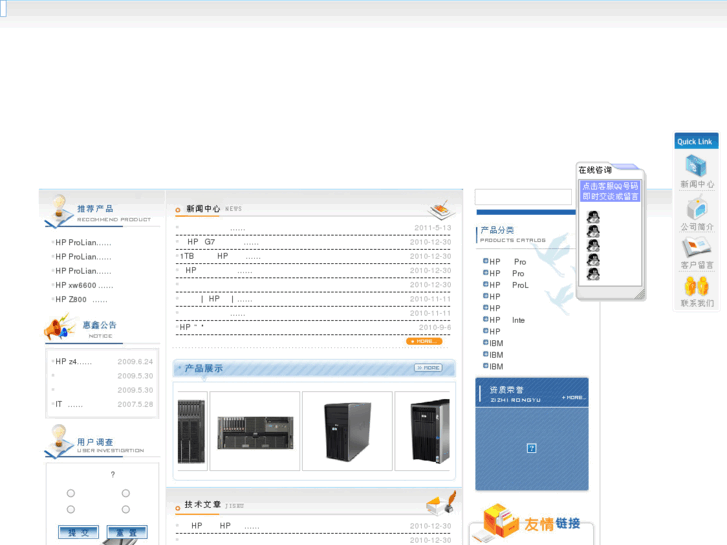Expand the HP ProL category plus icon
This screenshot has height=545, width=727.
pos(485,284)
